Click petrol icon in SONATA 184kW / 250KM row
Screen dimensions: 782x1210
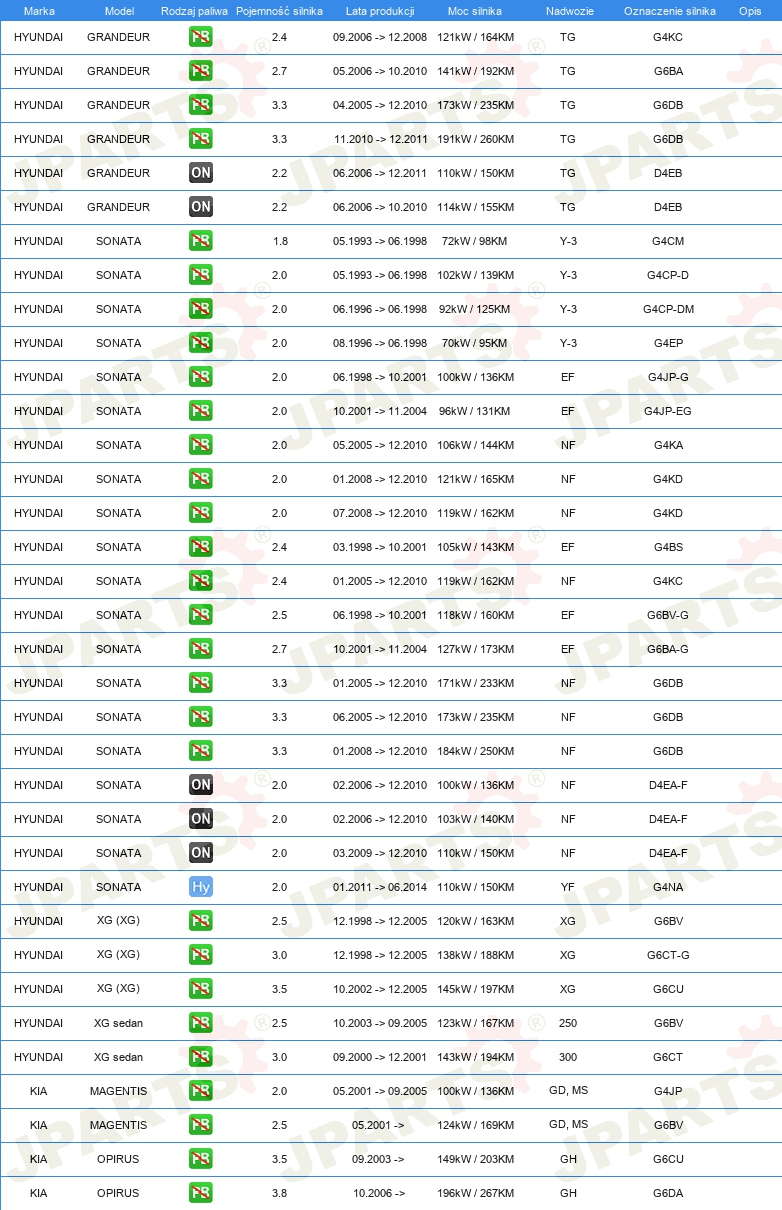tap(201, 751)
